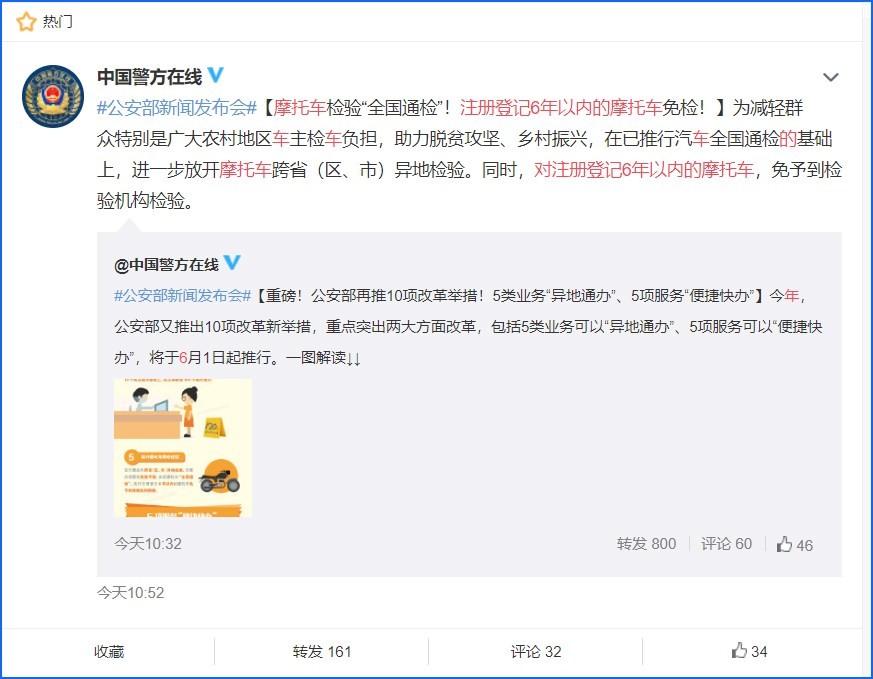The image size is (873, 679).
Task: Open #公安部新闻发布会# hashtag in main post
Action: tap(177, 108)
